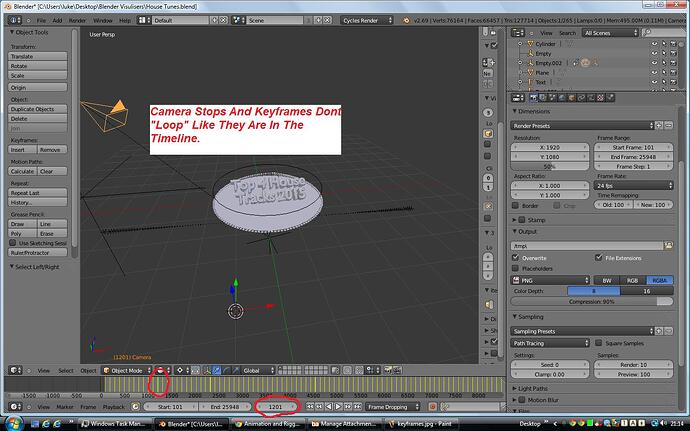Toggle auto keyframe record button

click(433, 407)
